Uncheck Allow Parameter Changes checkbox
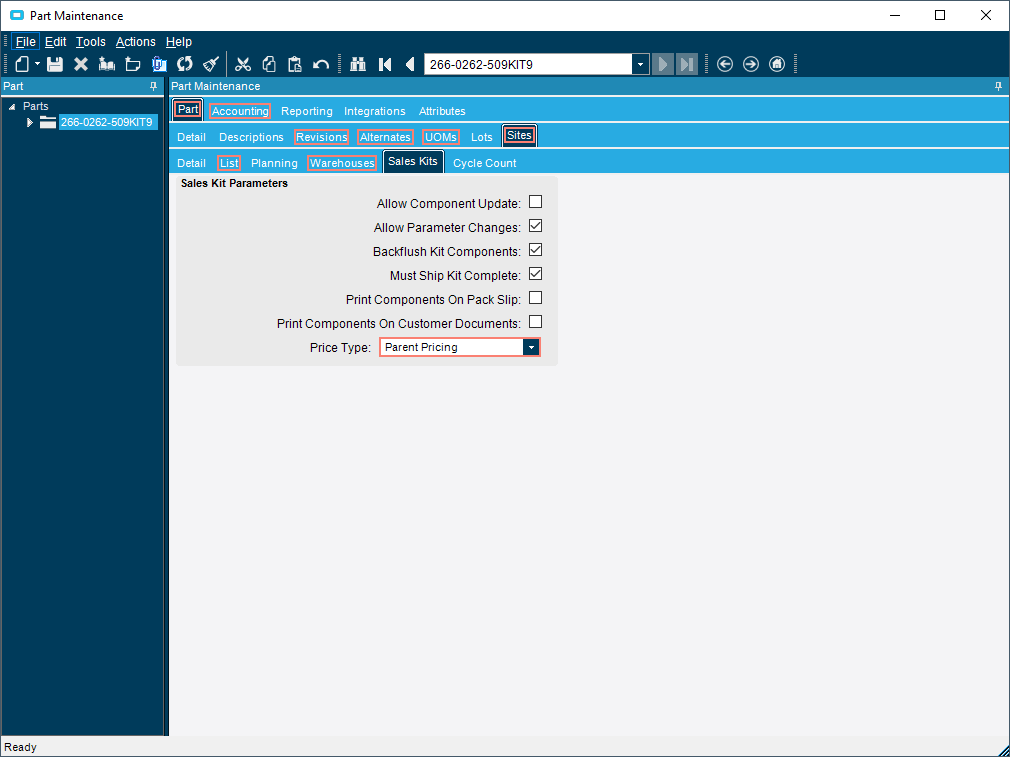1010x757 pixels. pyautogui.click(x=535, y=226)
